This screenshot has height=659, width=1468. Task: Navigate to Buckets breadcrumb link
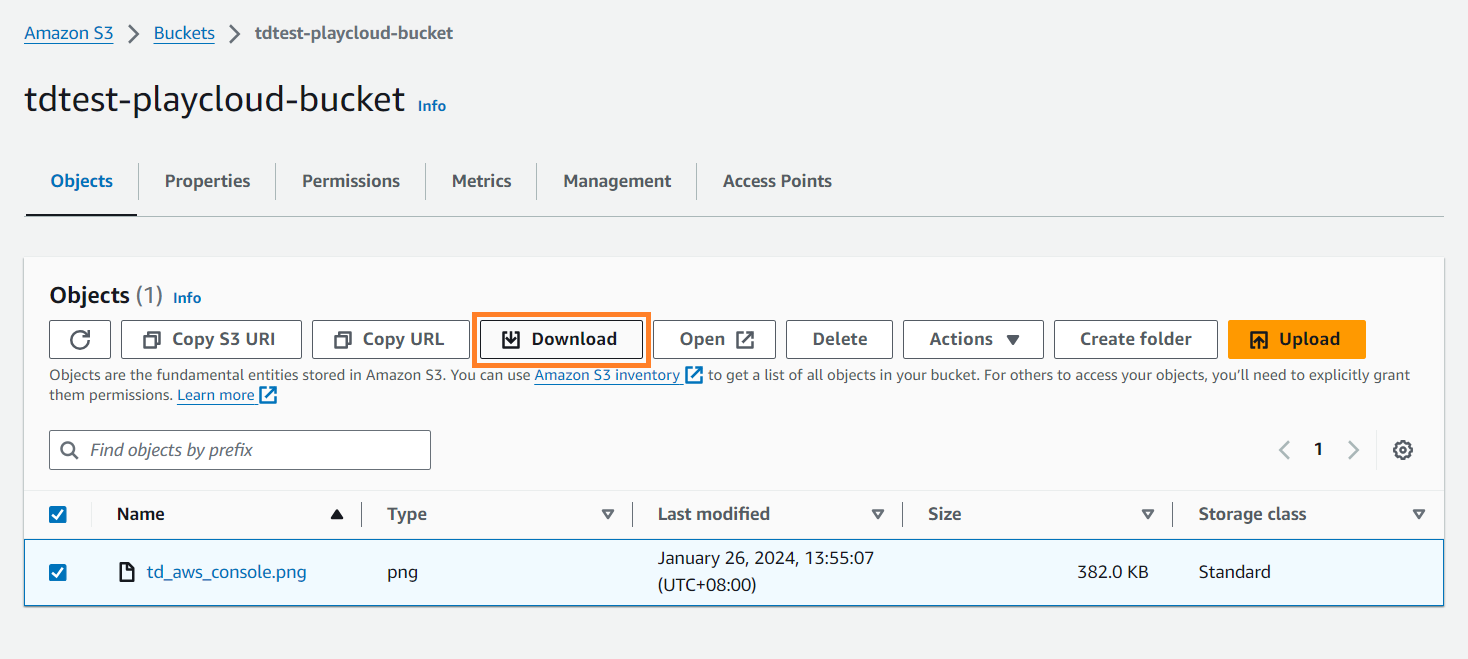184,33
